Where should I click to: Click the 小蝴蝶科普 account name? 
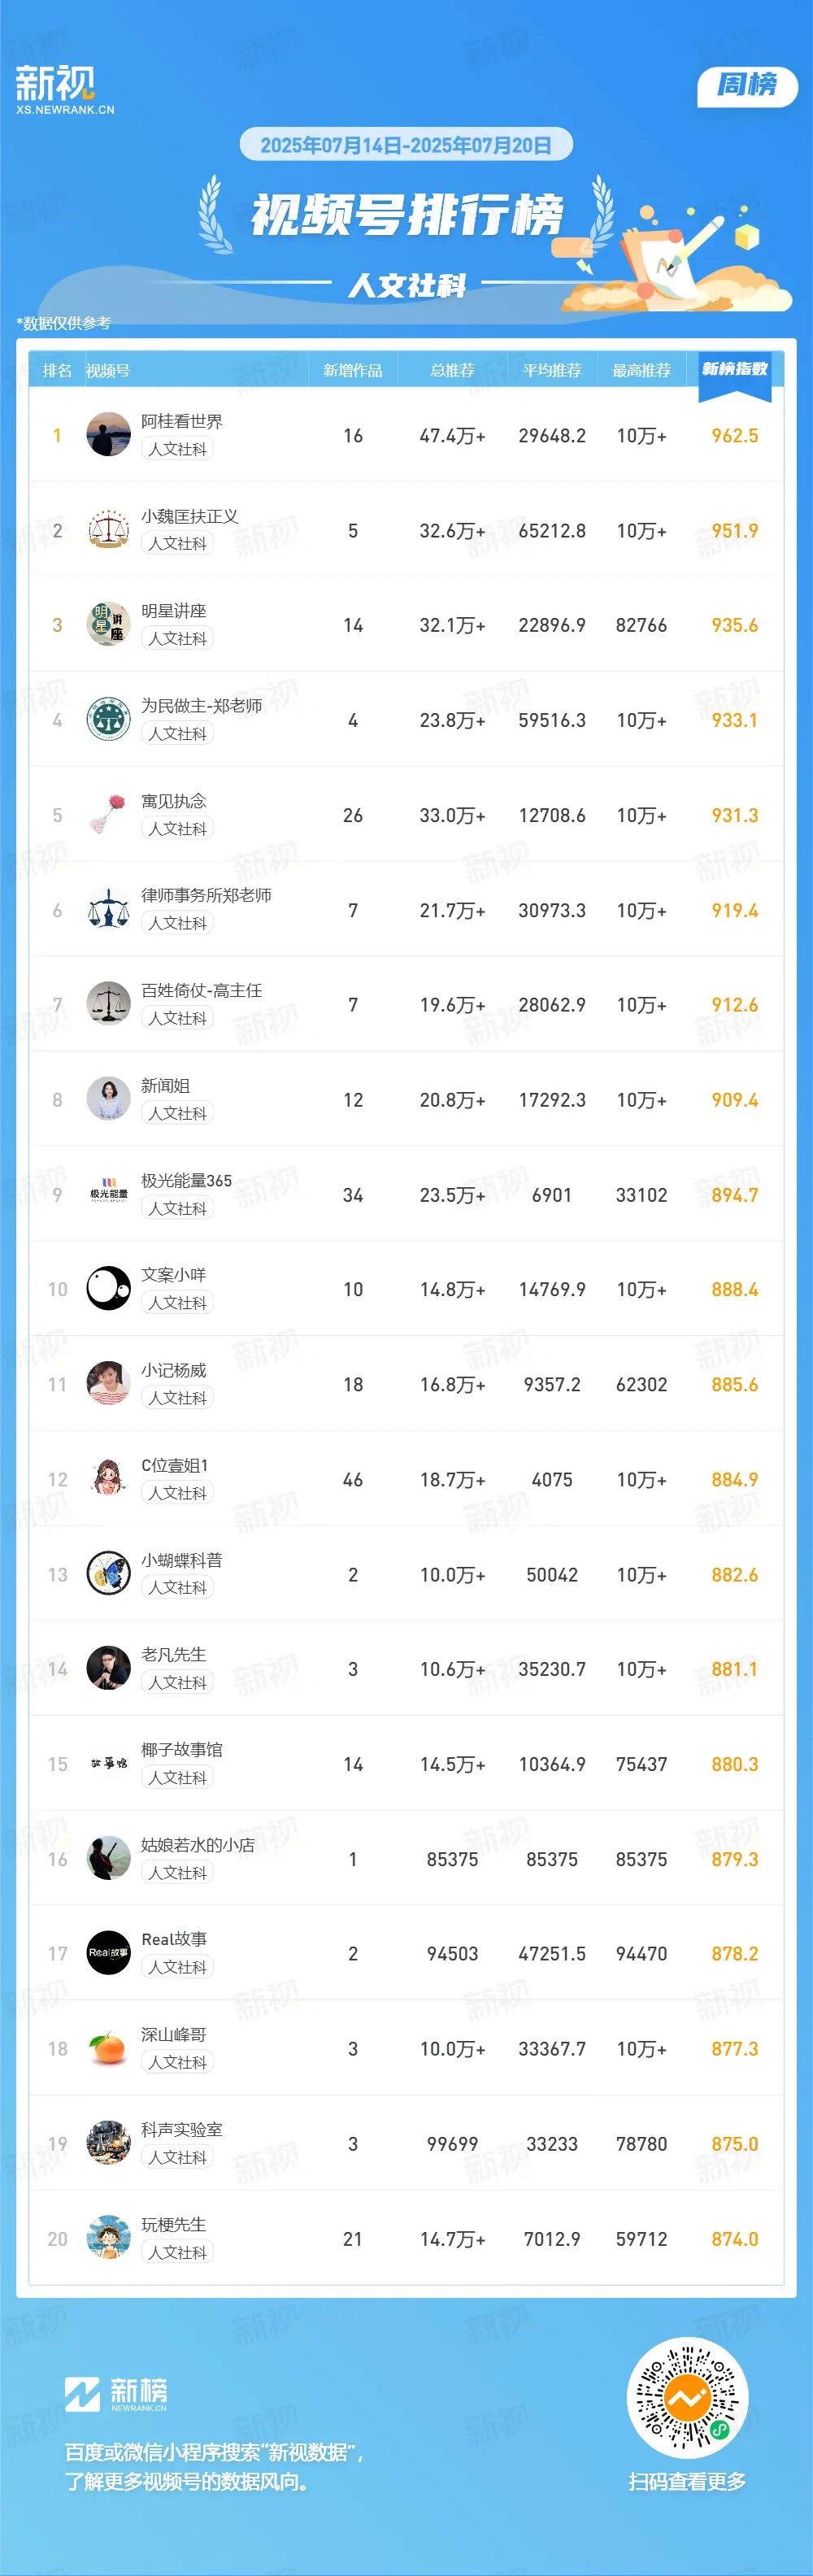pyautogui.click(x=181, y=1559)
